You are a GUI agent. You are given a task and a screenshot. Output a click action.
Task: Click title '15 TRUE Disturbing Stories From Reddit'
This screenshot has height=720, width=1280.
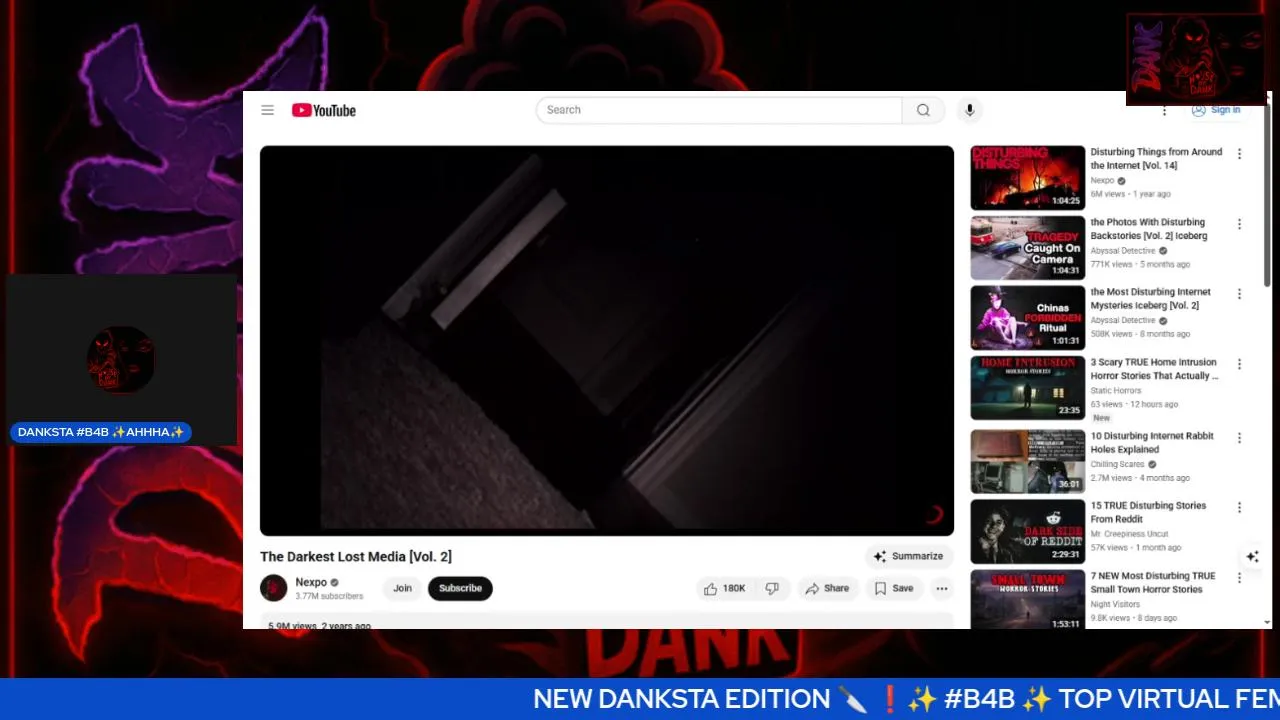1148,512
